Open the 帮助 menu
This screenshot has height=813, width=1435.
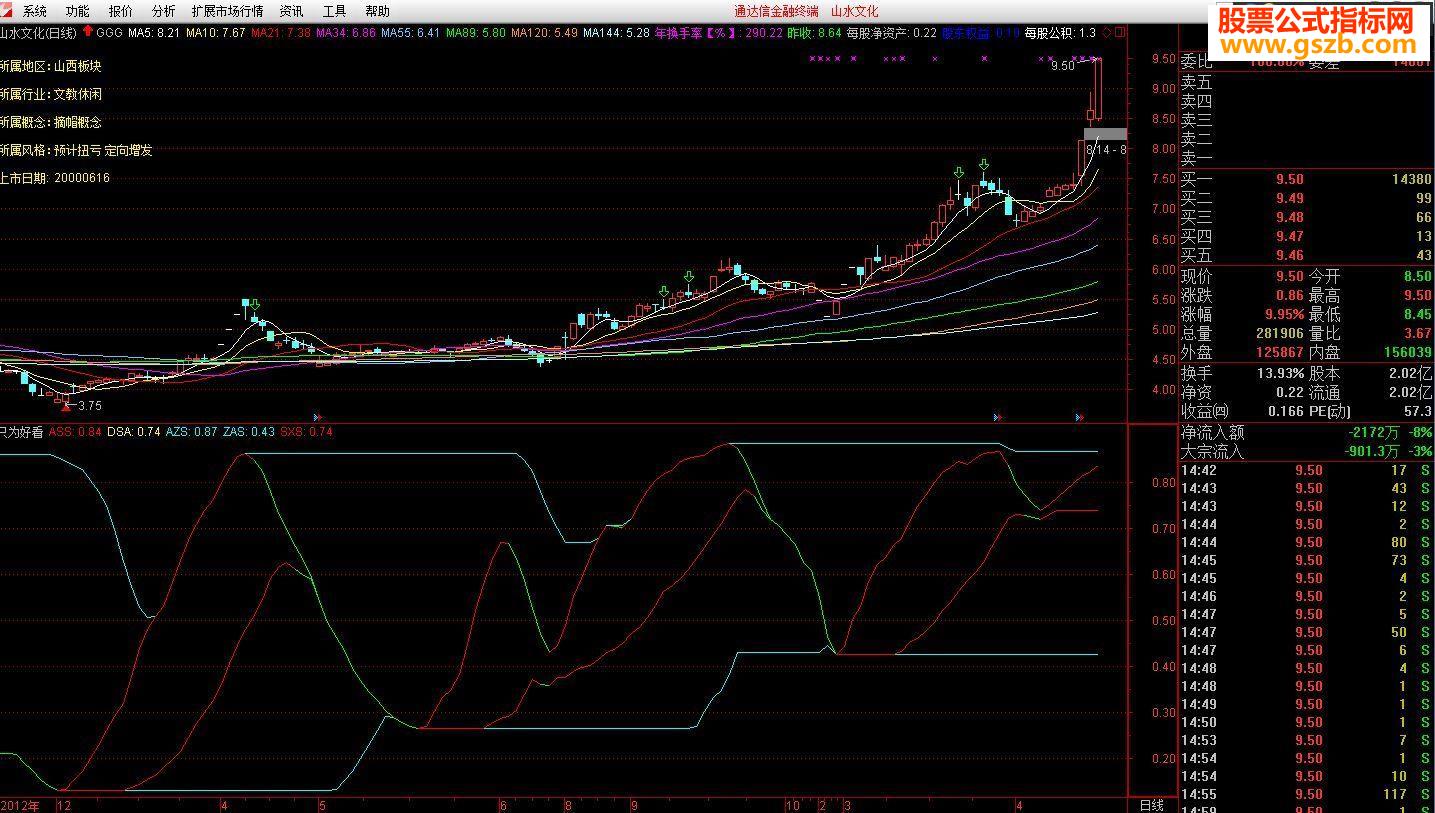coord(377,11)
